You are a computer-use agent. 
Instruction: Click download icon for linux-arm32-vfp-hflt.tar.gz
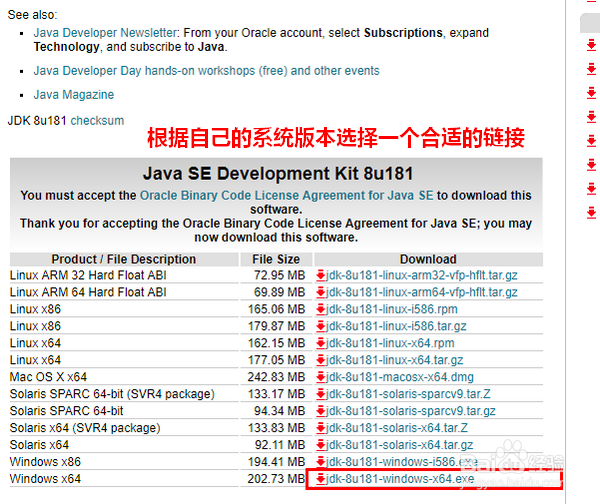pos(320,275)
